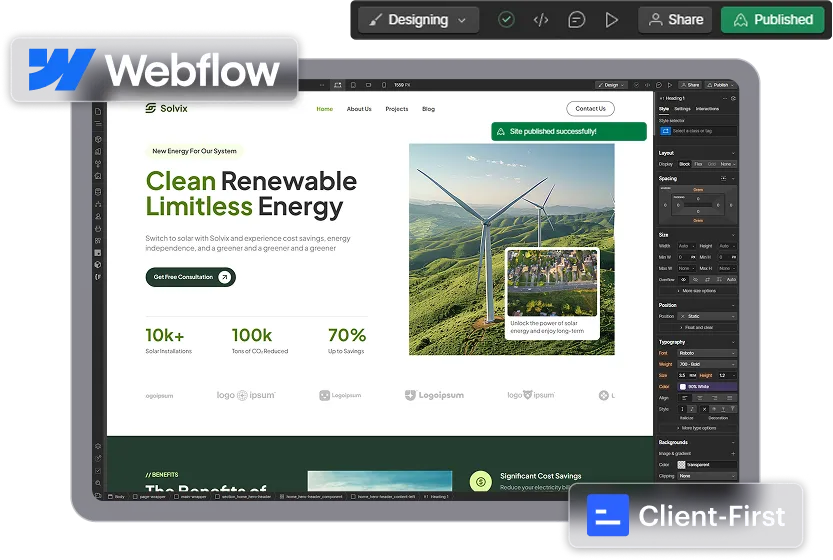Viewport: 833px width, 560px height.
Task: Click the small Publish button in editor toolbar
Action: tap(720, 85)
